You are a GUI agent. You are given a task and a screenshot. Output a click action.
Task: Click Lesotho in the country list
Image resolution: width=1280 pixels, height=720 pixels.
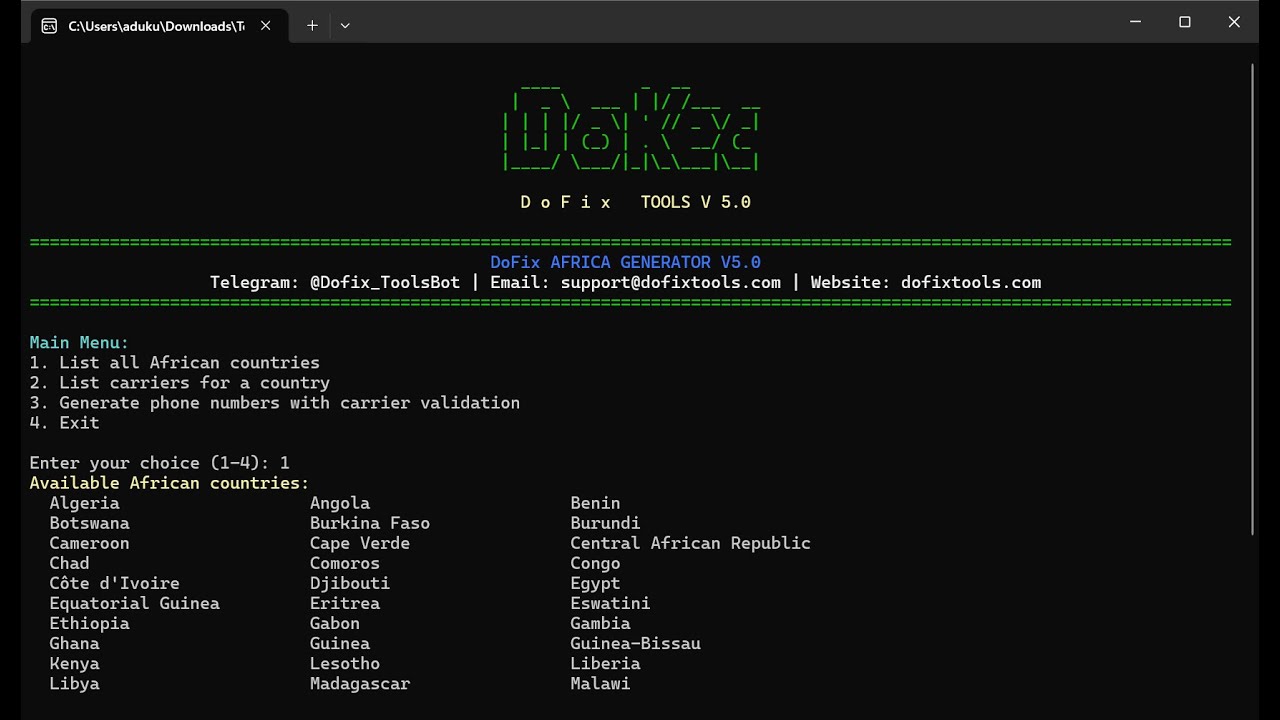tap(345, 663)
